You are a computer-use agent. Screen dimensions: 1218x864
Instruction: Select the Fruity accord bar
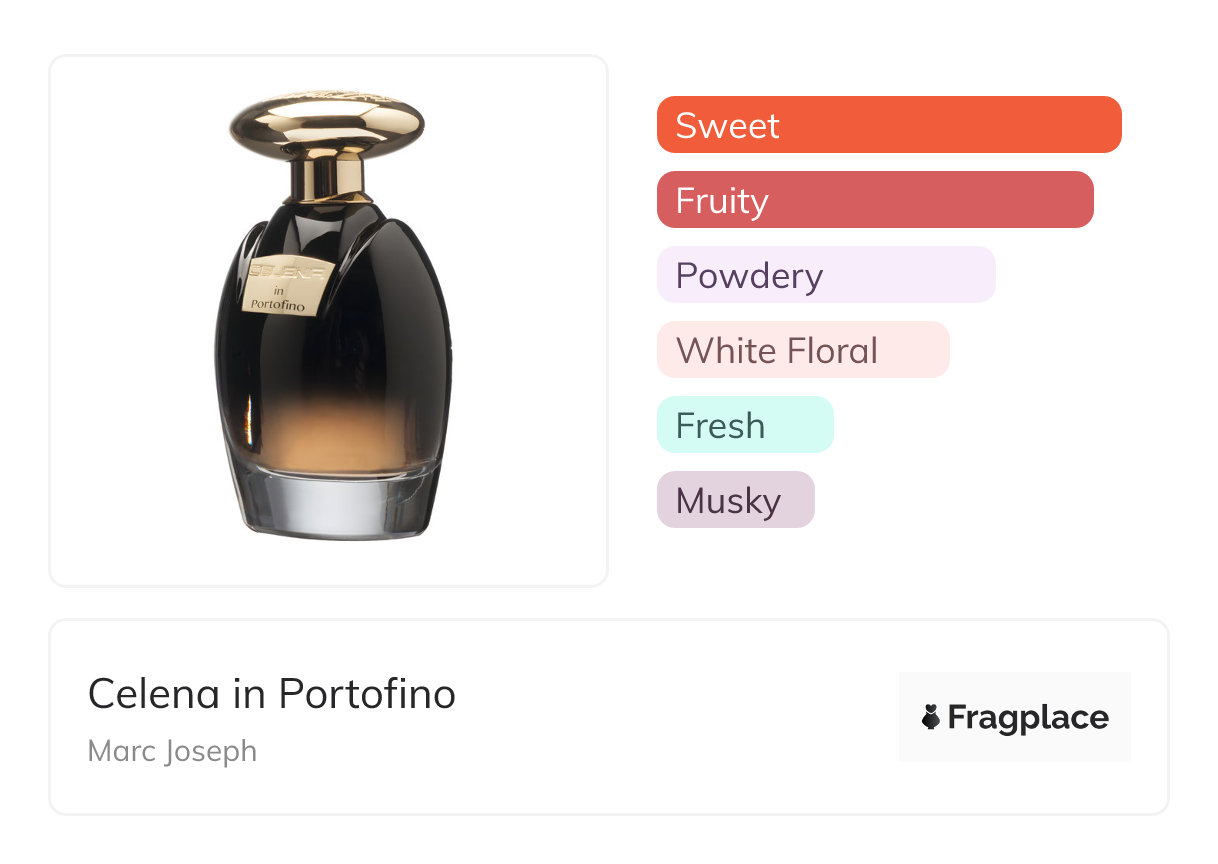pyautogui.click(x=874, y=200)
